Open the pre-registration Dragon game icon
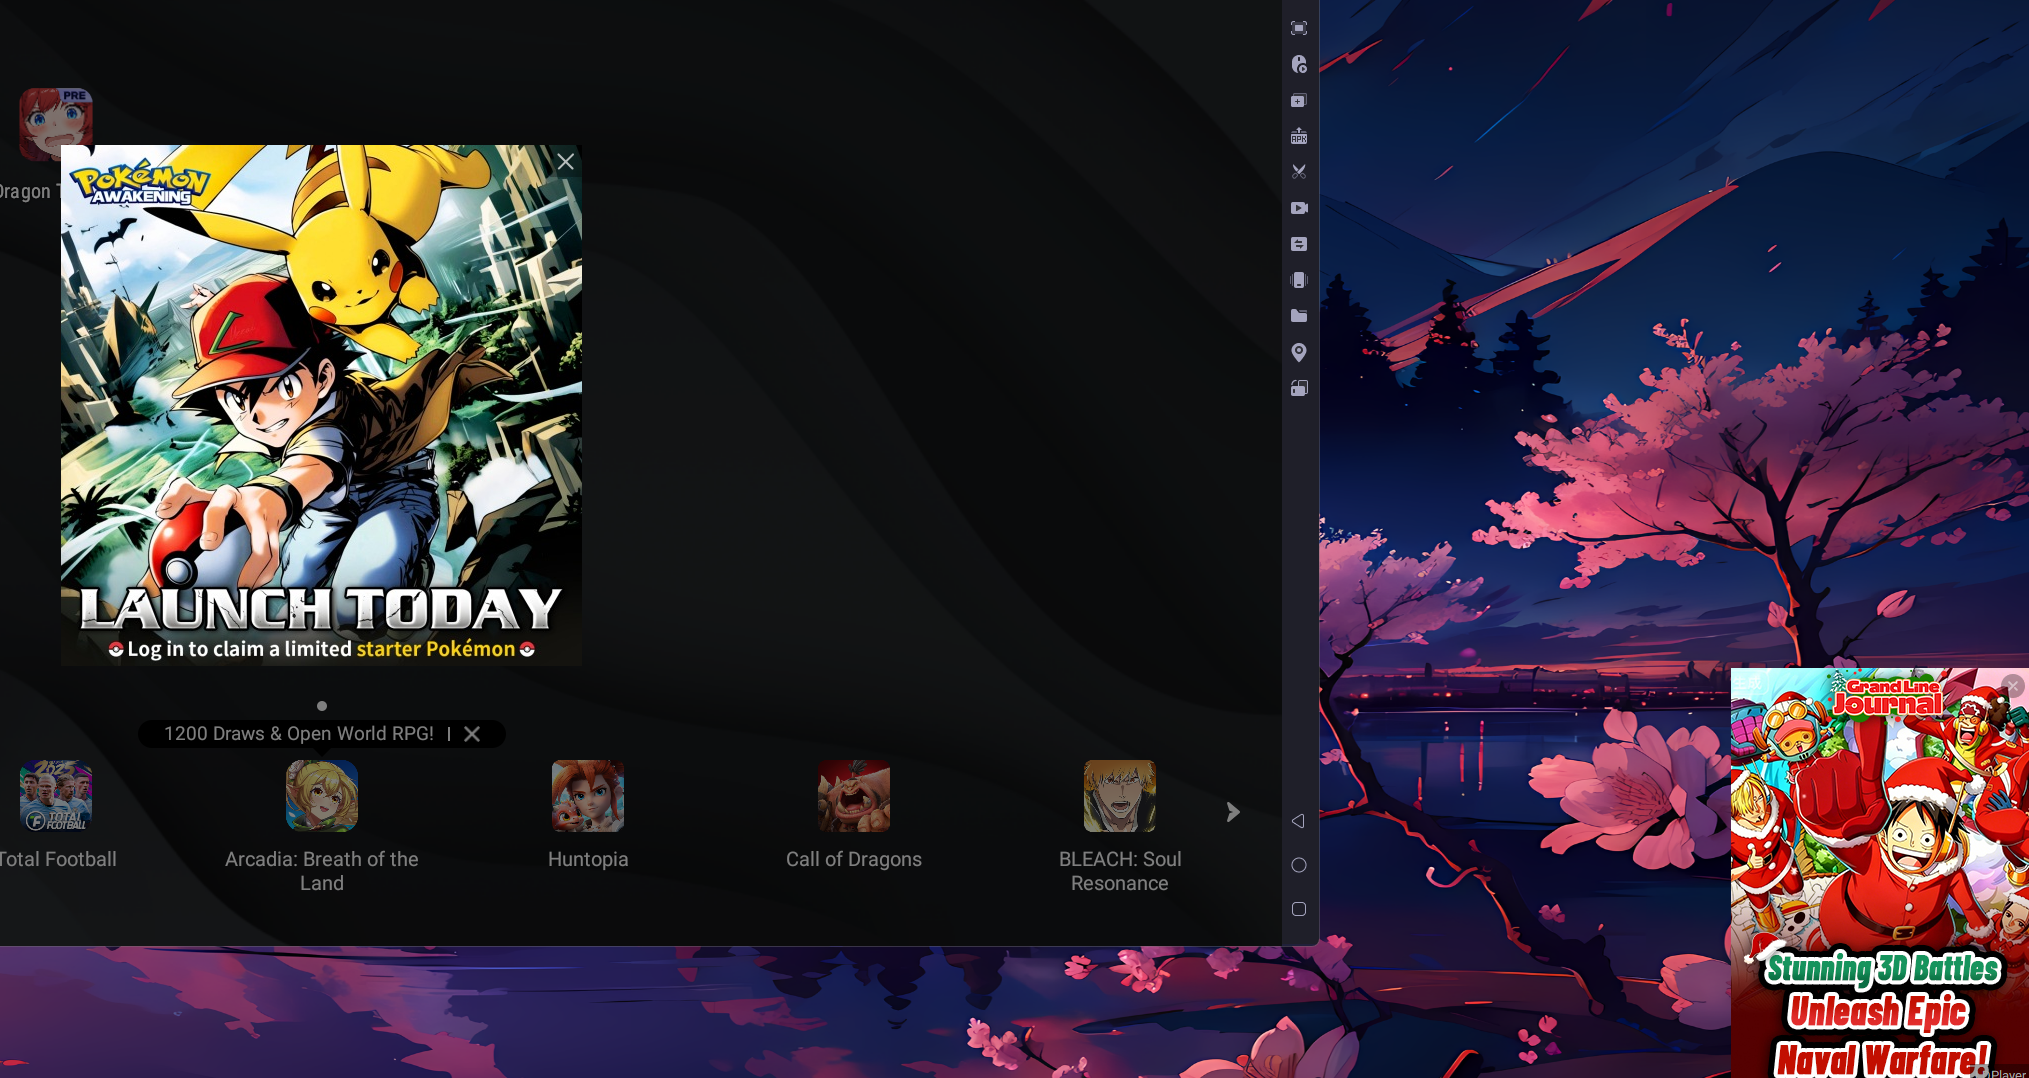 coord(56,124)
